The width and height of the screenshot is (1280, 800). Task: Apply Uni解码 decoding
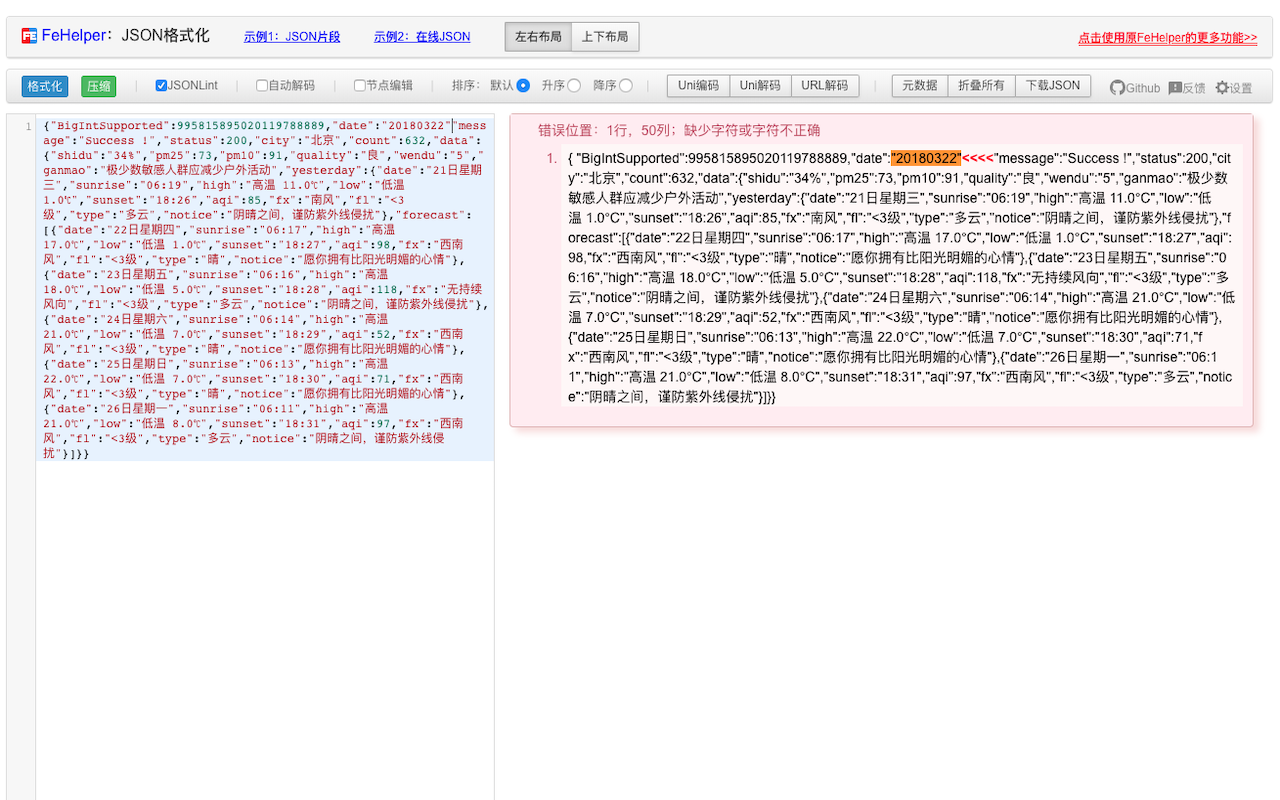click(760, 85)
